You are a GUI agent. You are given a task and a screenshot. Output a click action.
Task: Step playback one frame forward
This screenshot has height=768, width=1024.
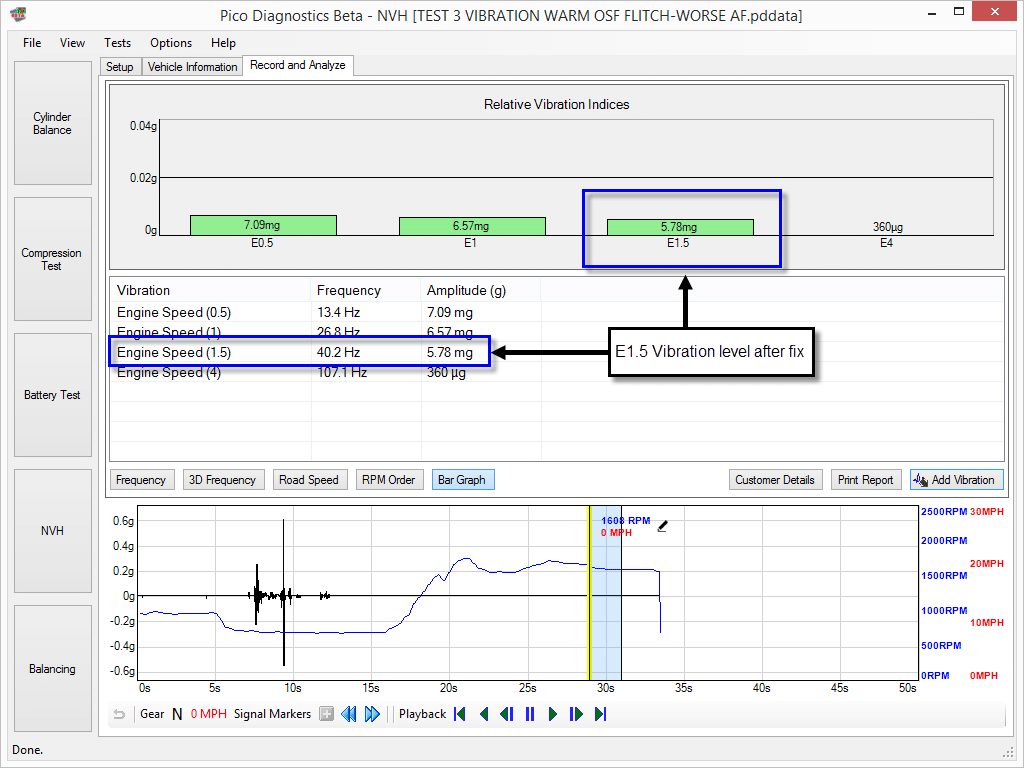[576, 714]
